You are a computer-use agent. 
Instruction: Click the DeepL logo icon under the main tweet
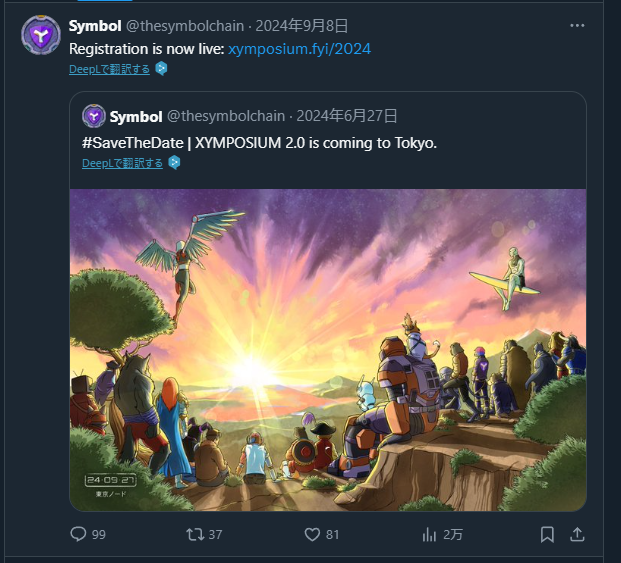(161, 69)
